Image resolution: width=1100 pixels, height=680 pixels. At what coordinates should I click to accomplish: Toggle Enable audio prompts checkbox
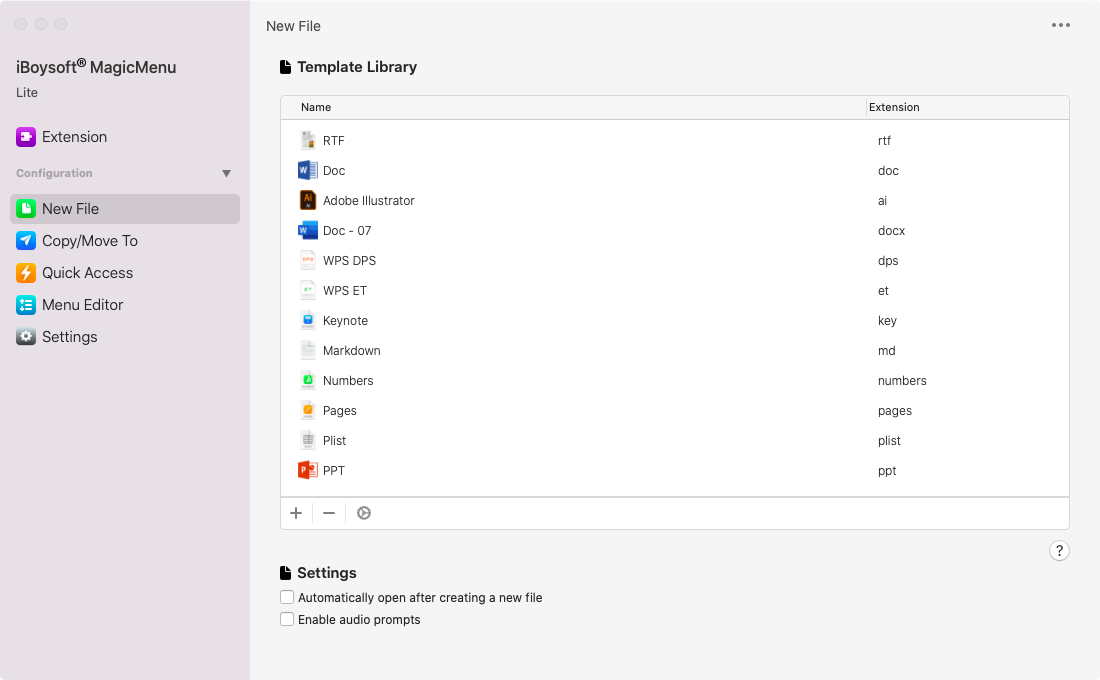coord(287,619)
